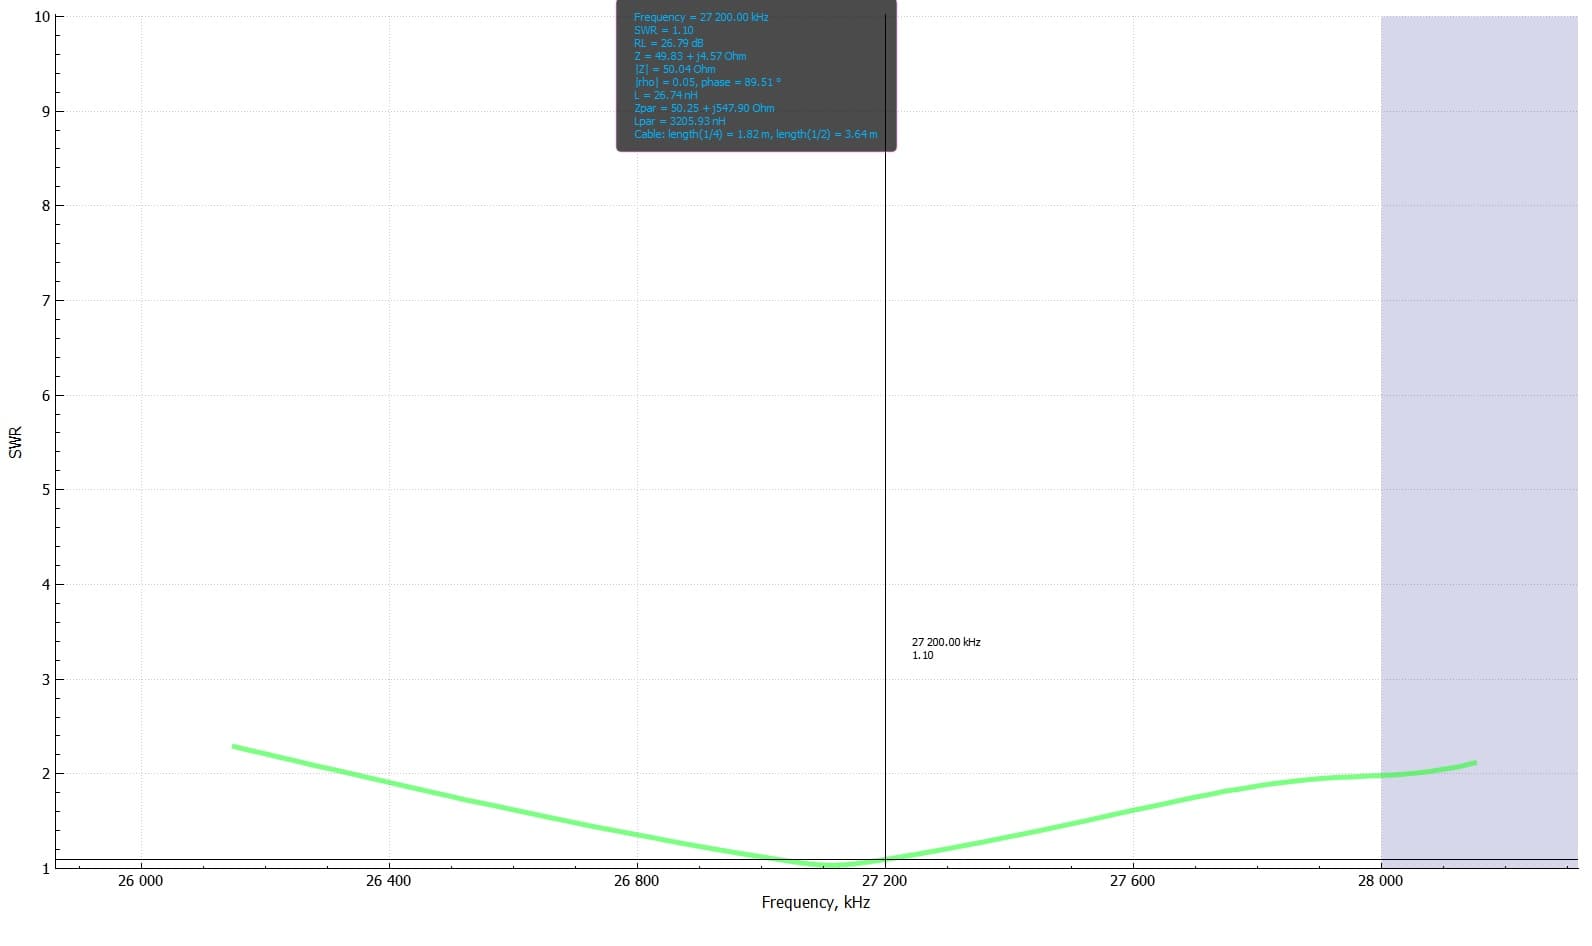The image size is (1592, 946).
Task: Click the vertical "SWR" axis title
Action: 15,442
